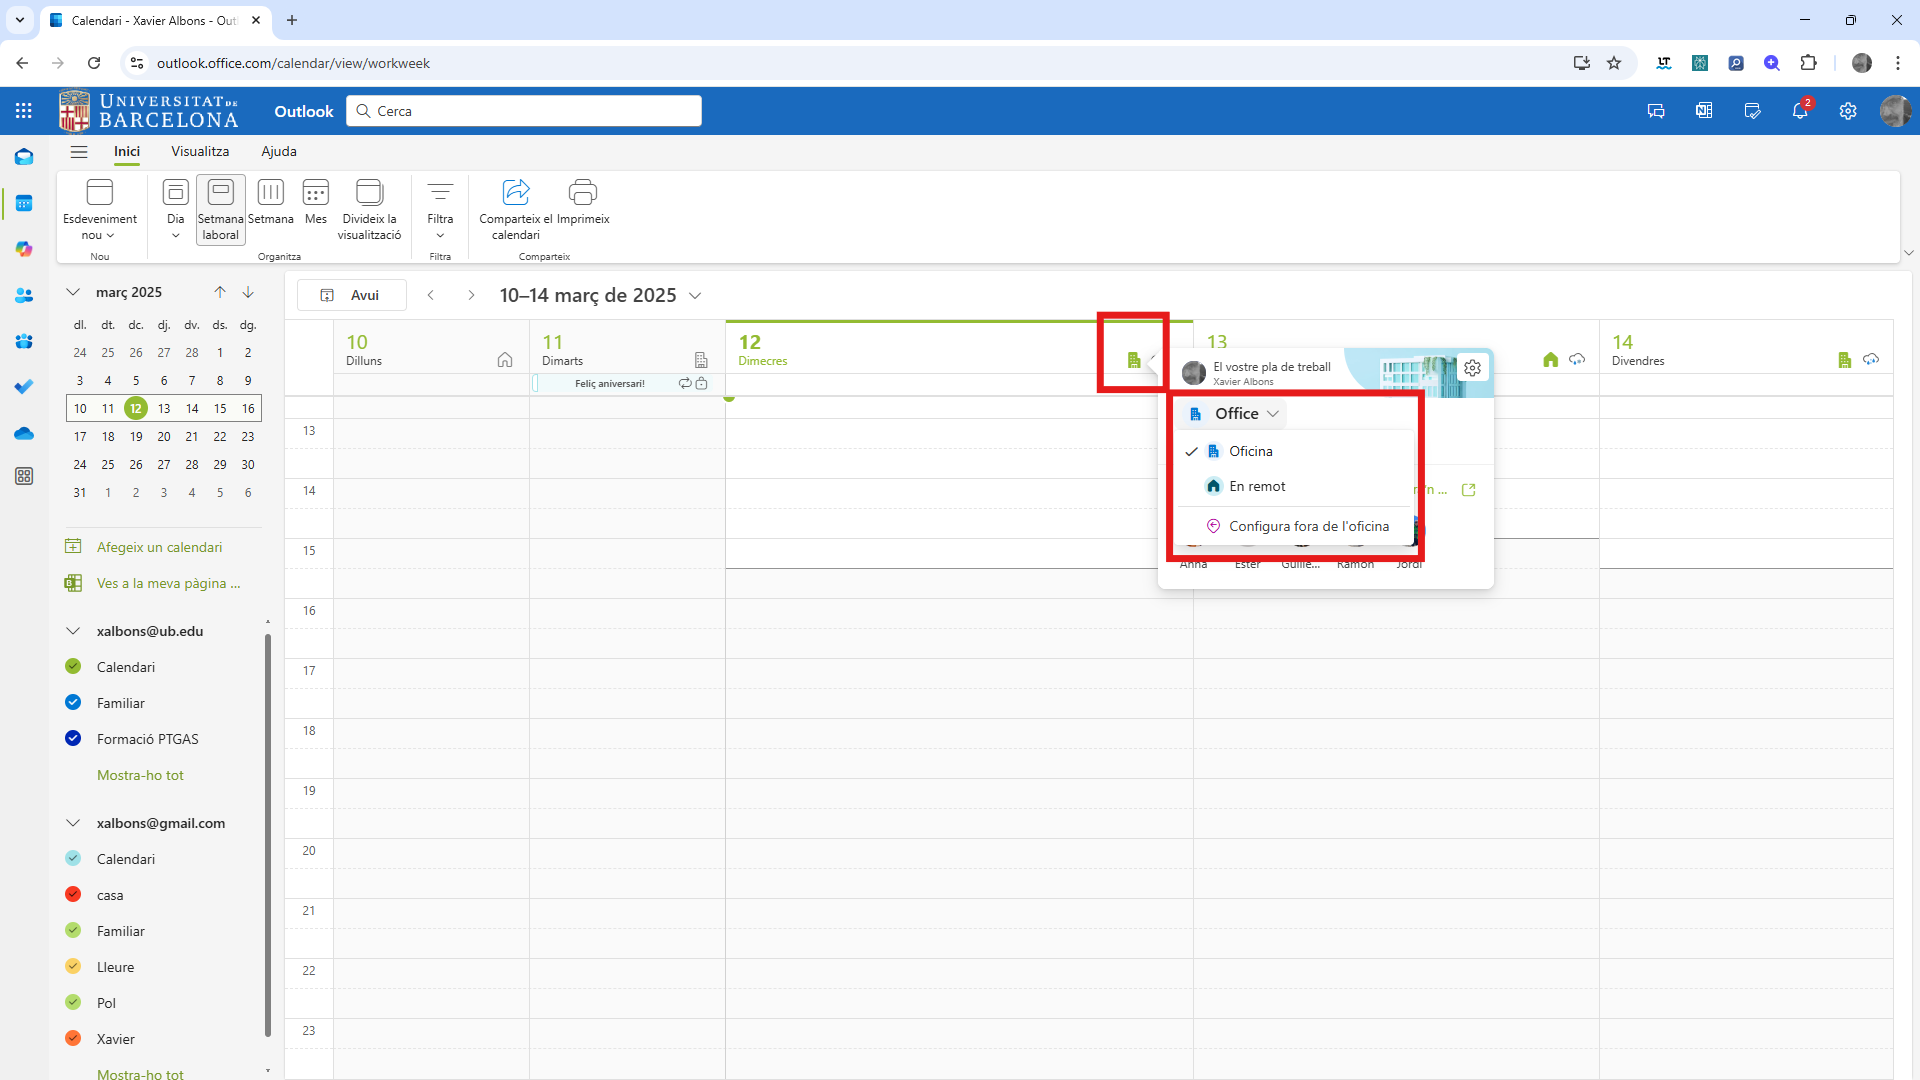
Task: Switch to the Visualitza tab
Action: click(x=200, y=151)
